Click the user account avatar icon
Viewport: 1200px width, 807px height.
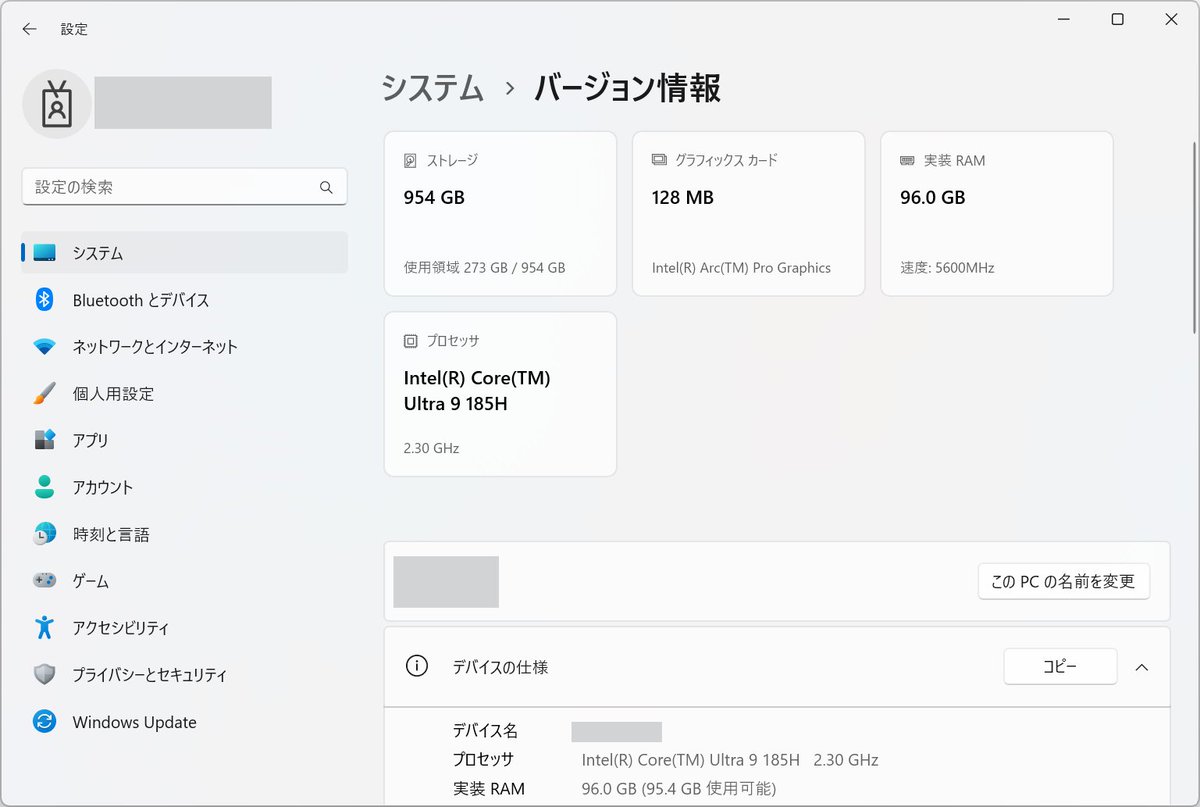pyautogui.click(x=57, y=103)
